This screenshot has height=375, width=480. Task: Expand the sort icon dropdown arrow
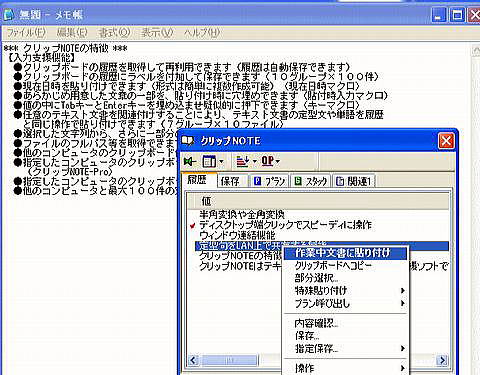tap(255, 162)
